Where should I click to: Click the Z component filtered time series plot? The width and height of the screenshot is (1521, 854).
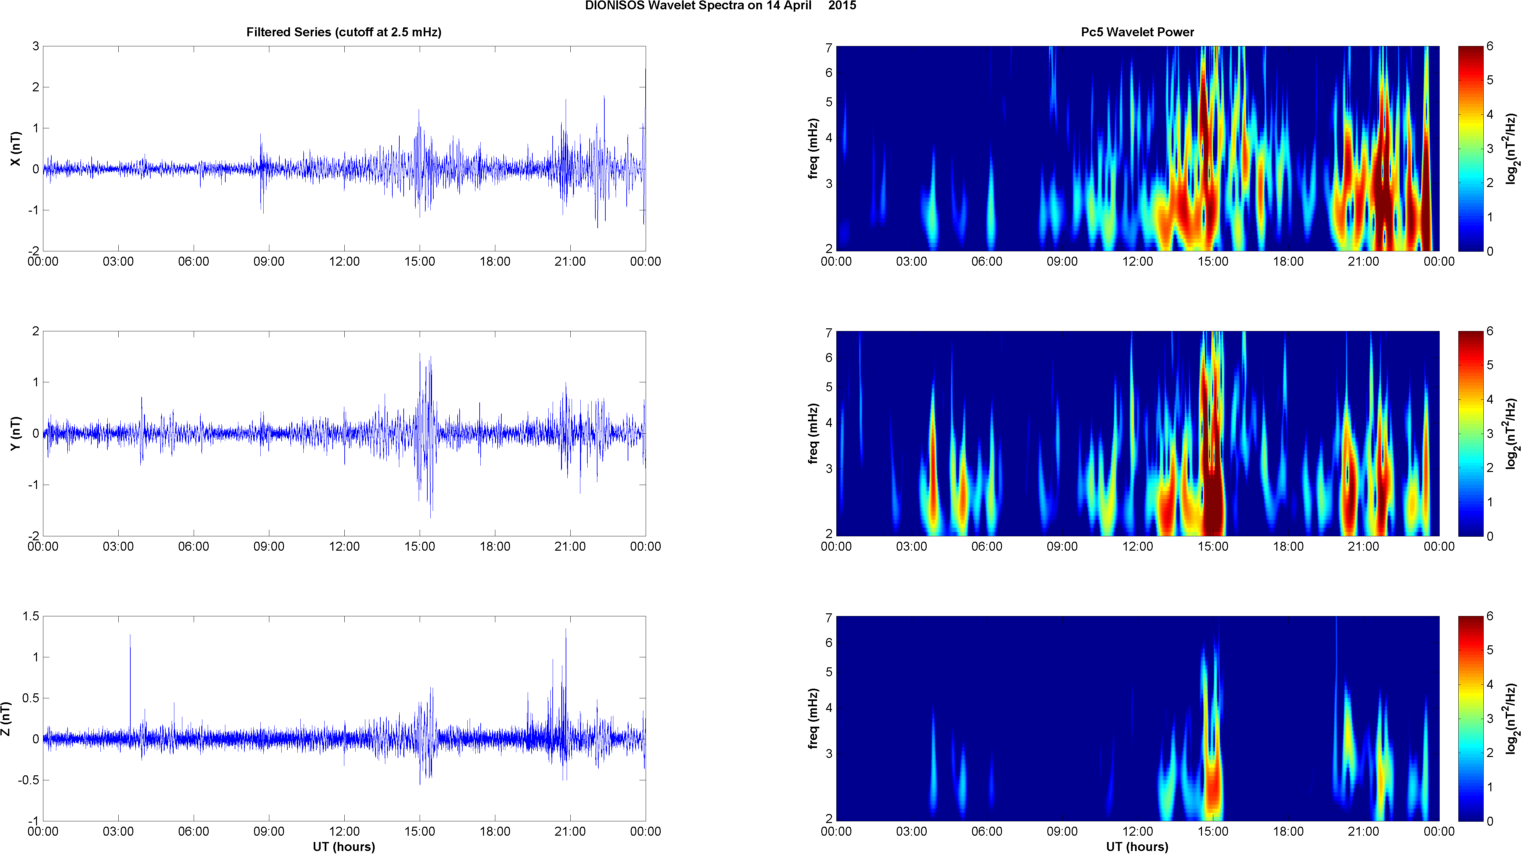point(344,719)
